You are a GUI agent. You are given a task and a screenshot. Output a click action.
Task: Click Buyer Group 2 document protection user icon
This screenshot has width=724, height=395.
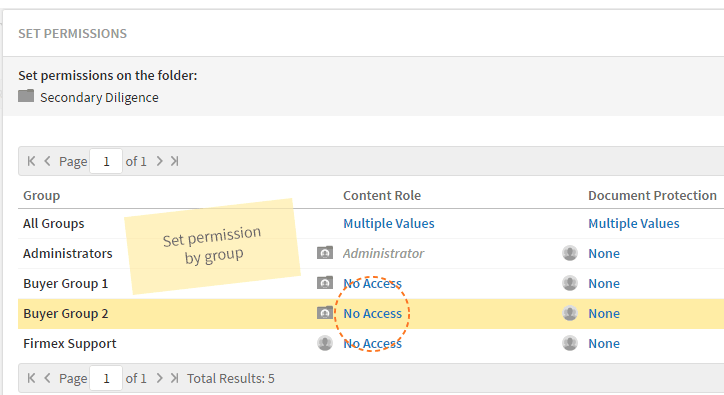[570, 313]
